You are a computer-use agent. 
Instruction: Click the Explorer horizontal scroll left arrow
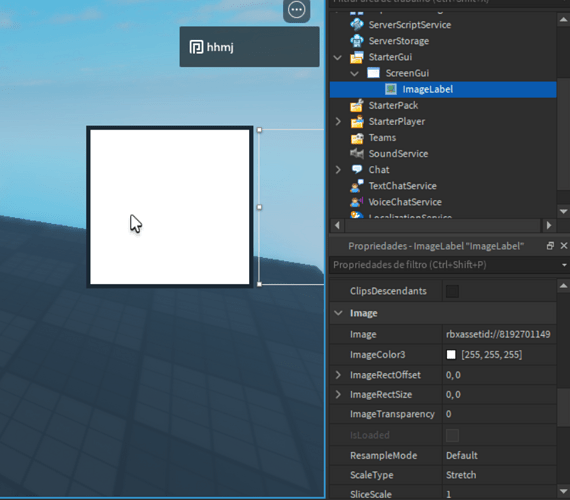(x=337, y=225)
